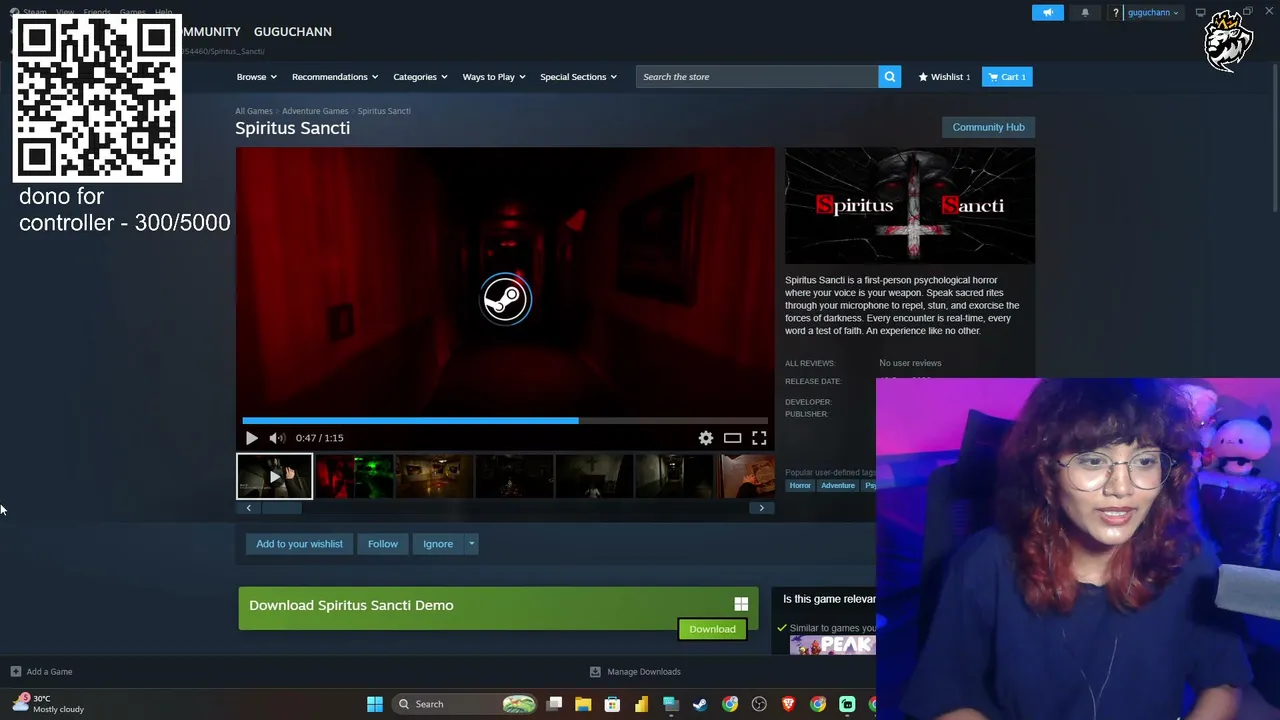Screen dimensions: 1280x720
Task: Expand the Recommendations dropdown menu
Action: pos(335,77)
